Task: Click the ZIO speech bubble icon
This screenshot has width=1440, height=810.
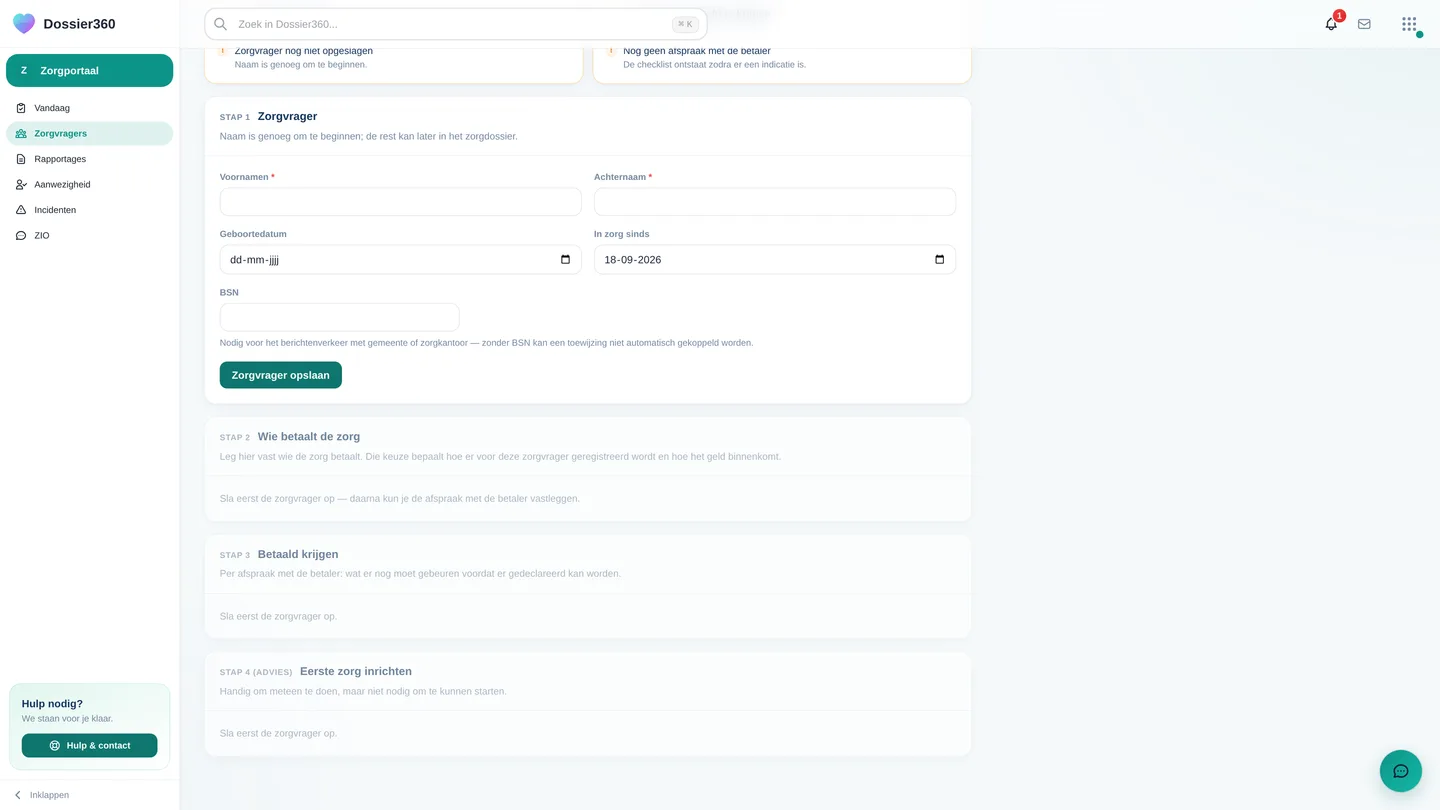Action: pos(21,236)
